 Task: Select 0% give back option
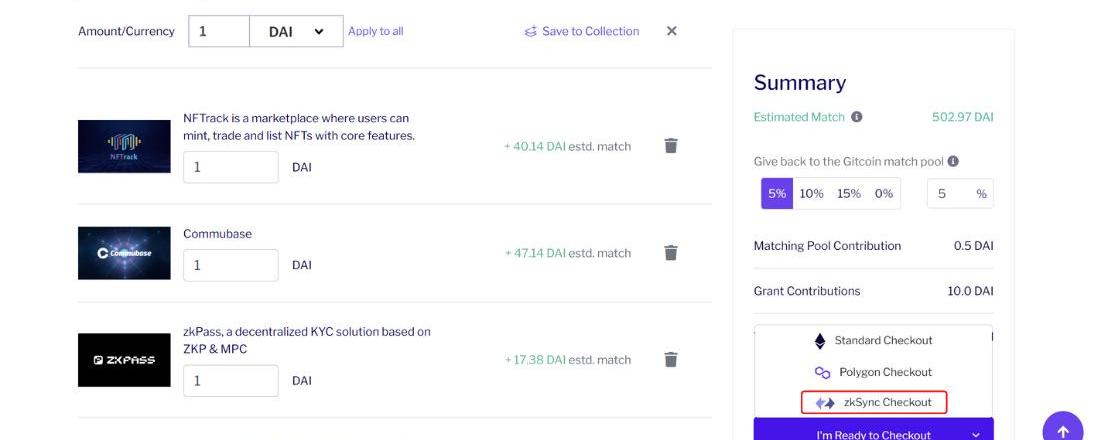(x=883, y=194)
